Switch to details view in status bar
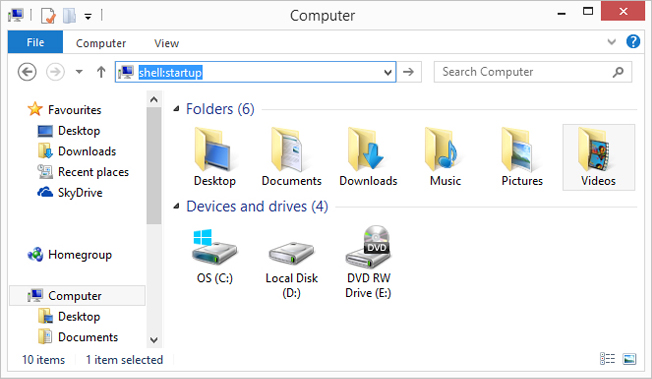The height and width of the screenshot is (379, 652). [607, 359]
